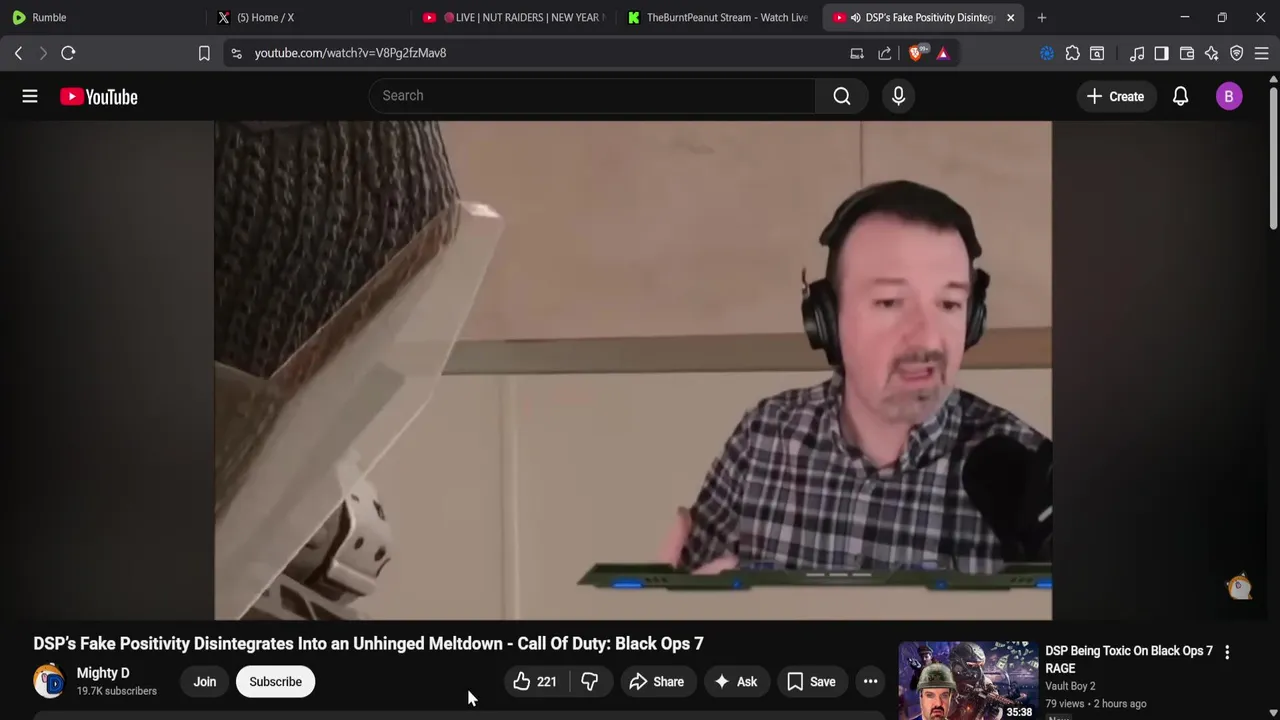Switch to the LIVE NUT RAIDERS tab
The width and height of the screenshot is (1280, 720).
513,17
